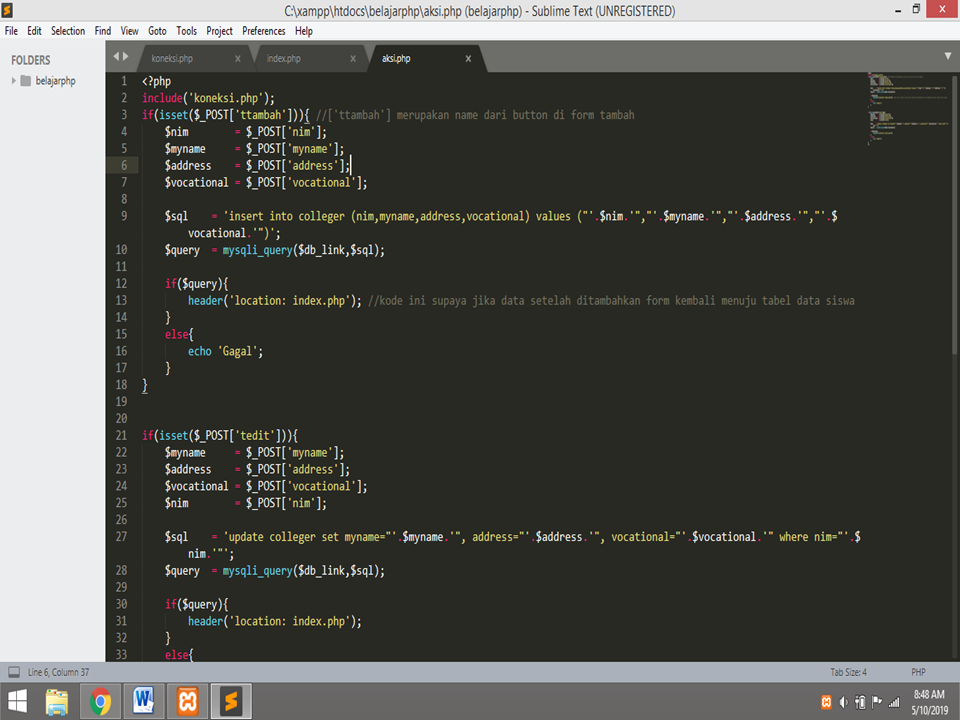Viewport: 960px width, 720px height.
Task: Open the Goto menu
Action: click(157, 30)
